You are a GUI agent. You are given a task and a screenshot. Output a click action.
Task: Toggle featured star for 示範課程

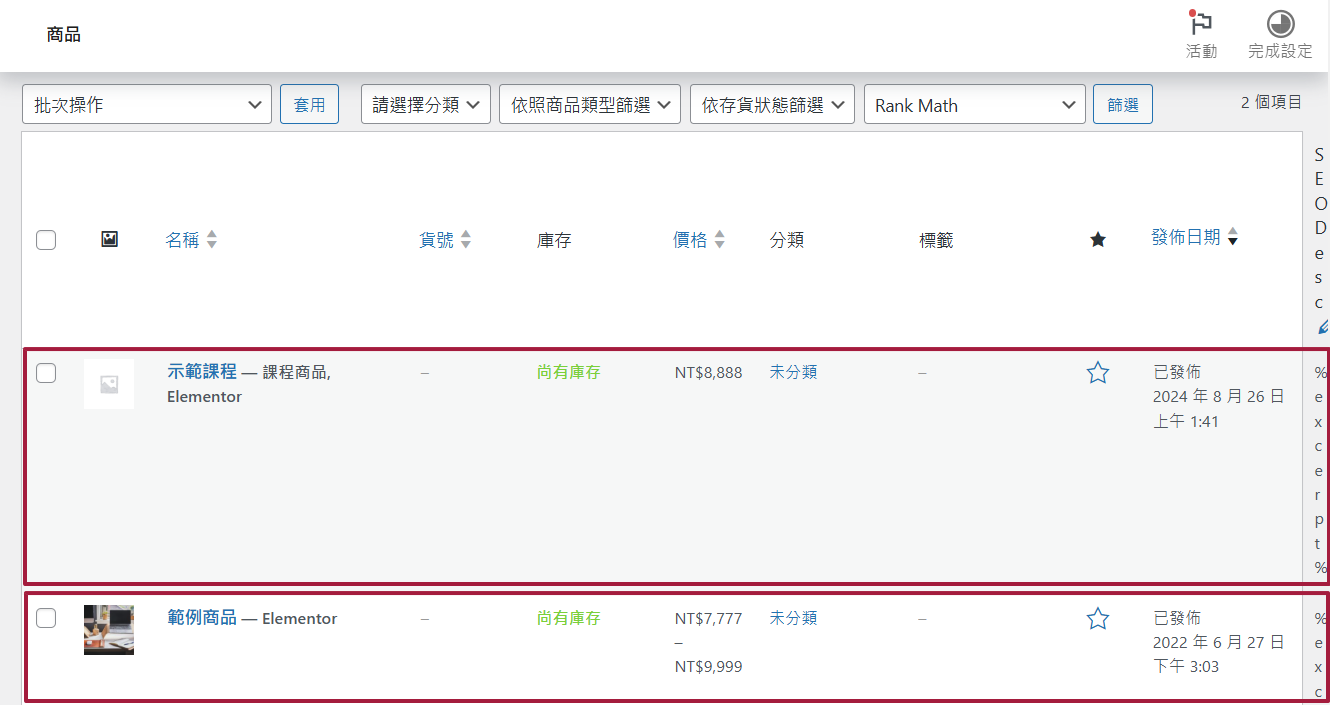click(1098, 373)
